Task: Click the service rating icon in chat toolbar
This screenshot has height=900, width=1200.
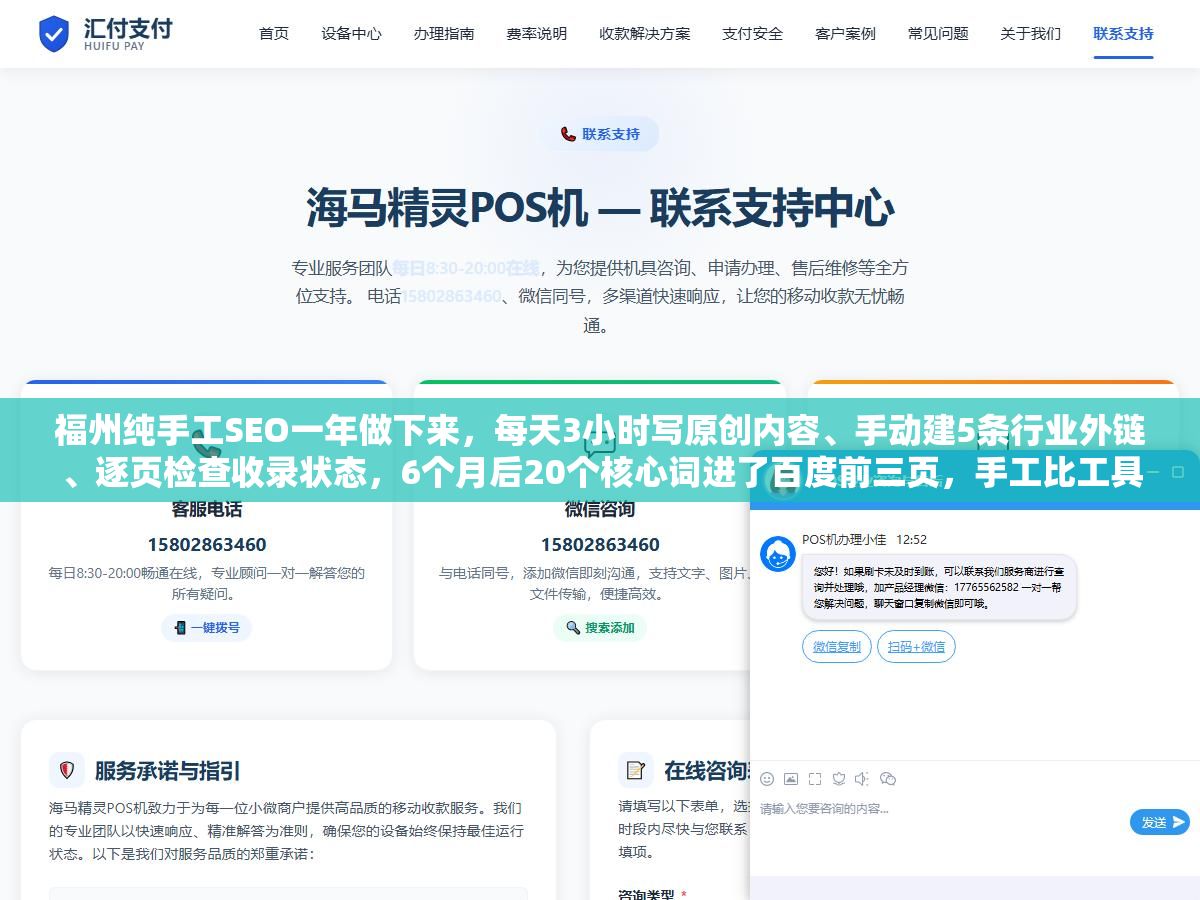Action: 839,778
